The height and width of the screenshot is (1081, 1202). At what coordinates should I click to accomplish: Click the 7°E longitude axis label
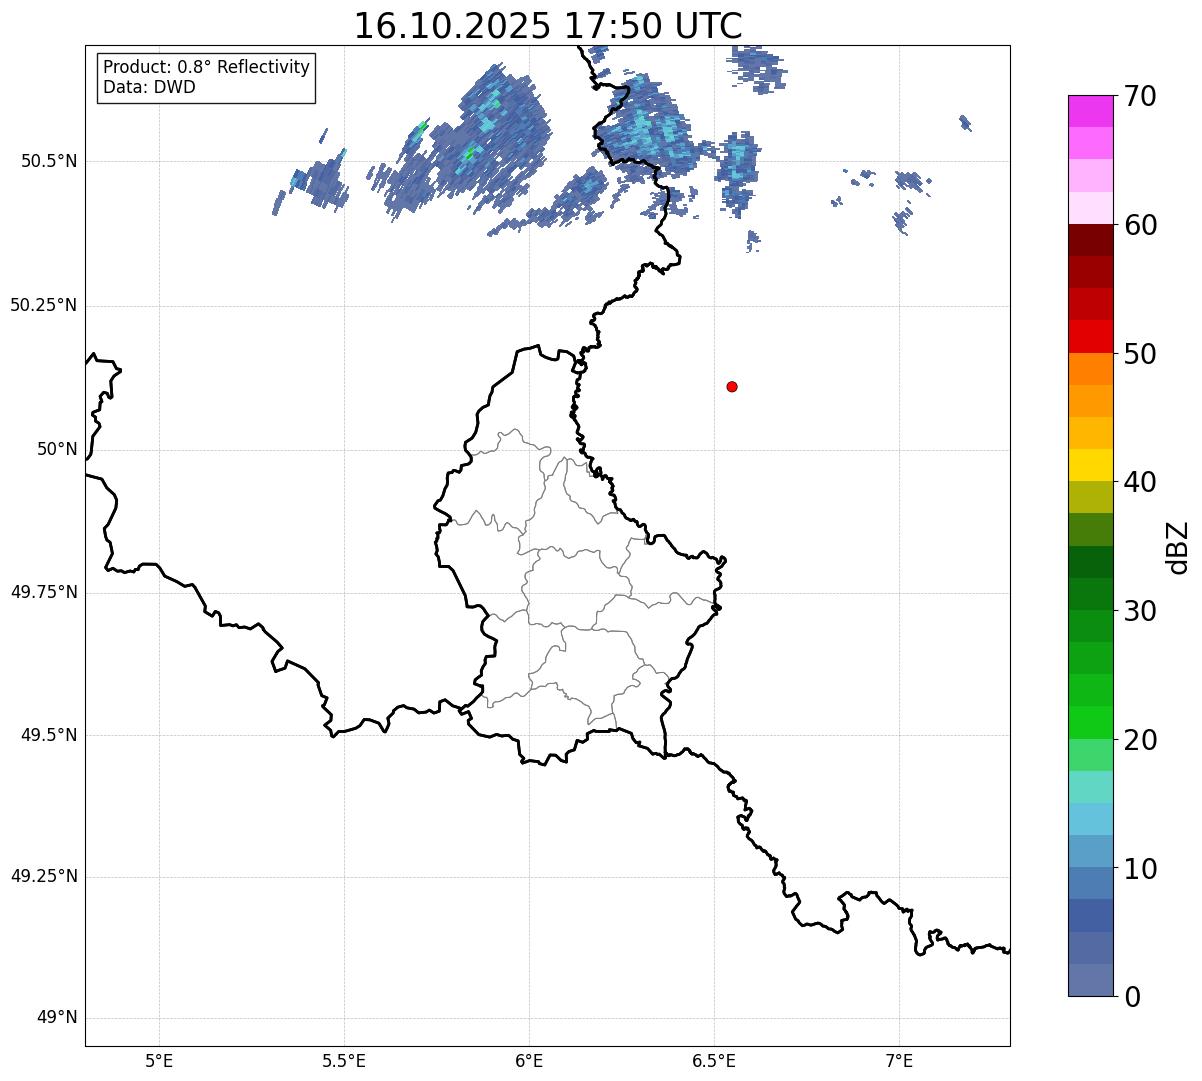click(x=899, y=1060)
